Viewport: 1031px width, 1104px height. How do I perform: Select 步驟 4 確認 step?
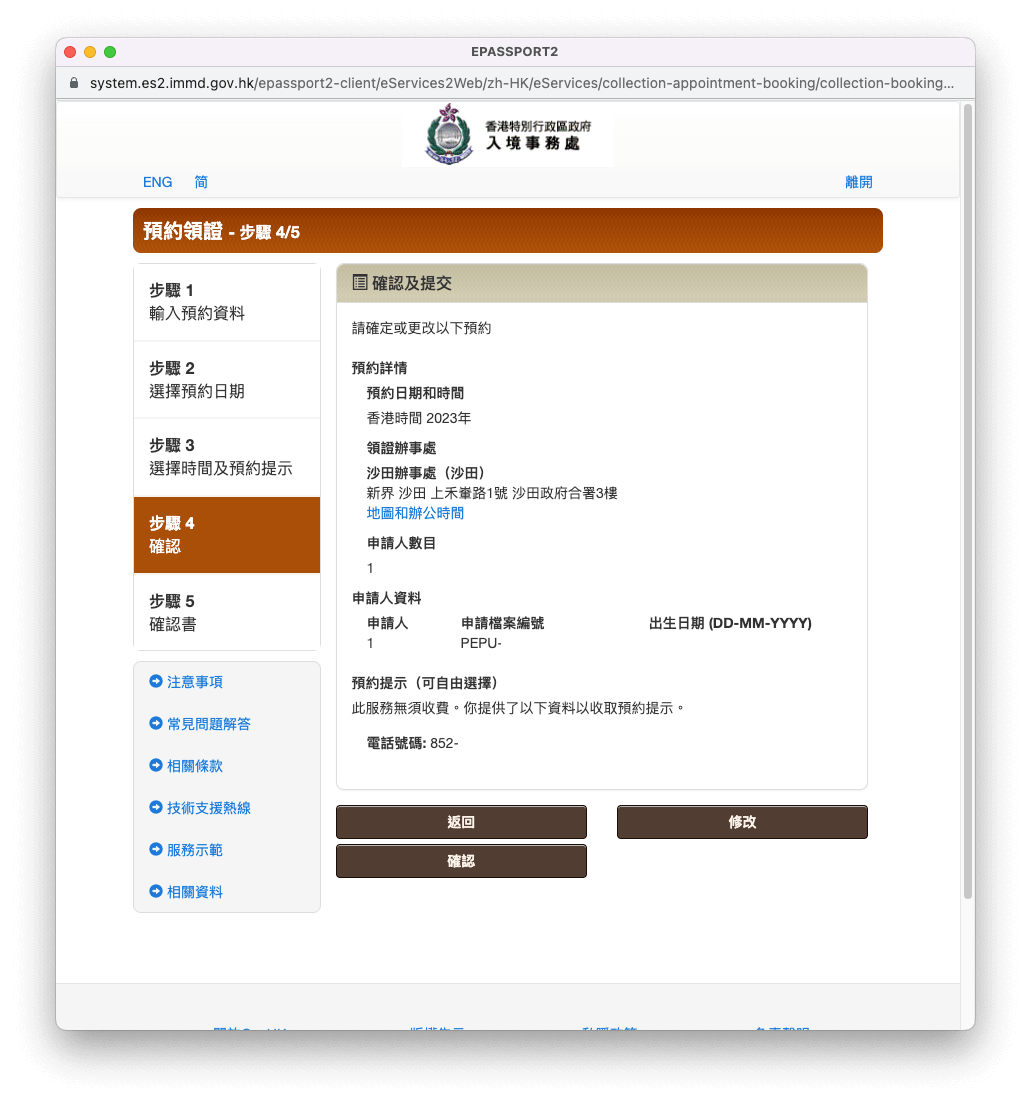pos(227,535)
